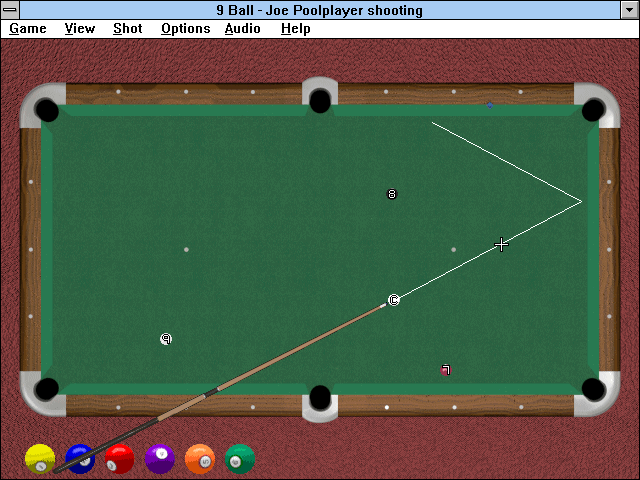640x480 pixels.
Task: Open the View menu
Action: click(80, 29)
